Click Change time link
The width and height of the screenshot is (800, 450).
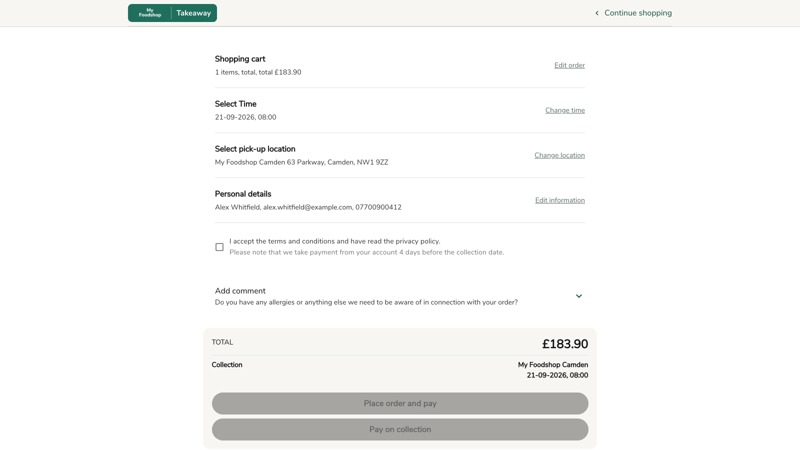coord(565,110)
